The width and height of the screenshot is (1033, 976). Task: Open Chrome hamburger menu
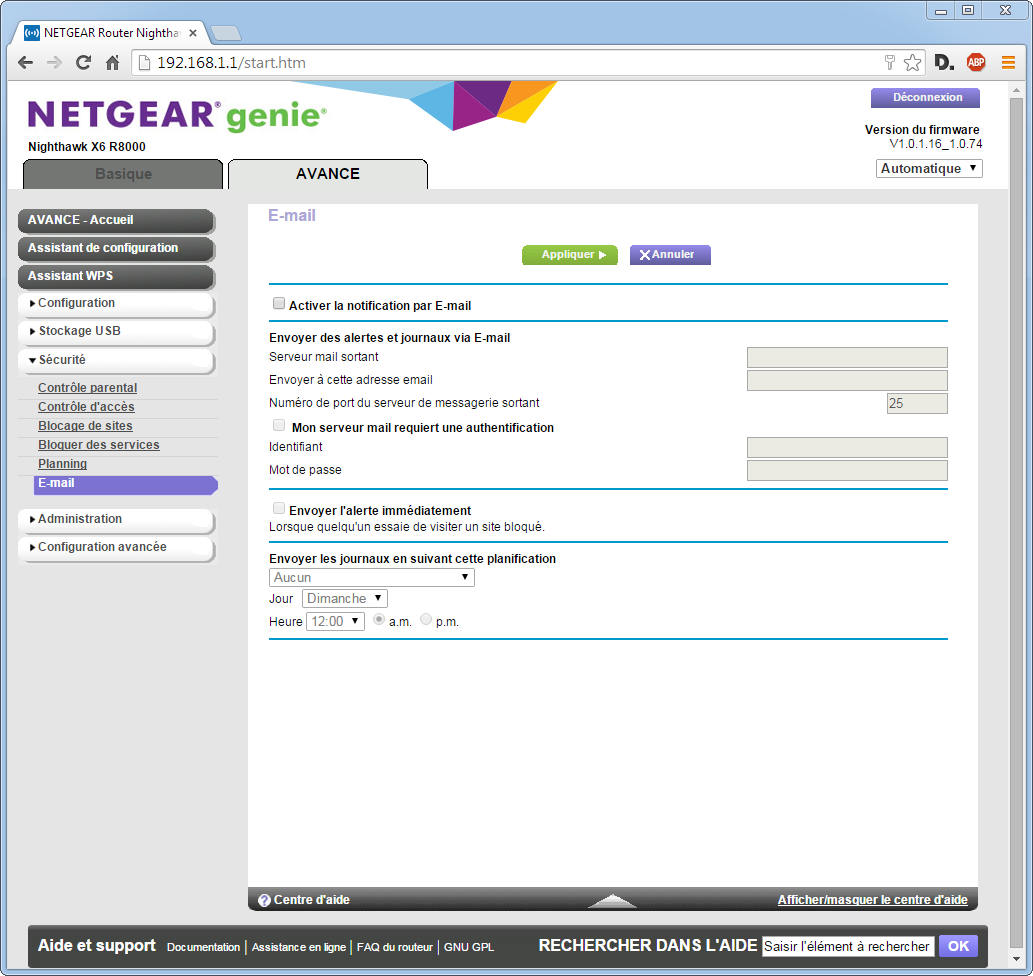point(1008,63)
